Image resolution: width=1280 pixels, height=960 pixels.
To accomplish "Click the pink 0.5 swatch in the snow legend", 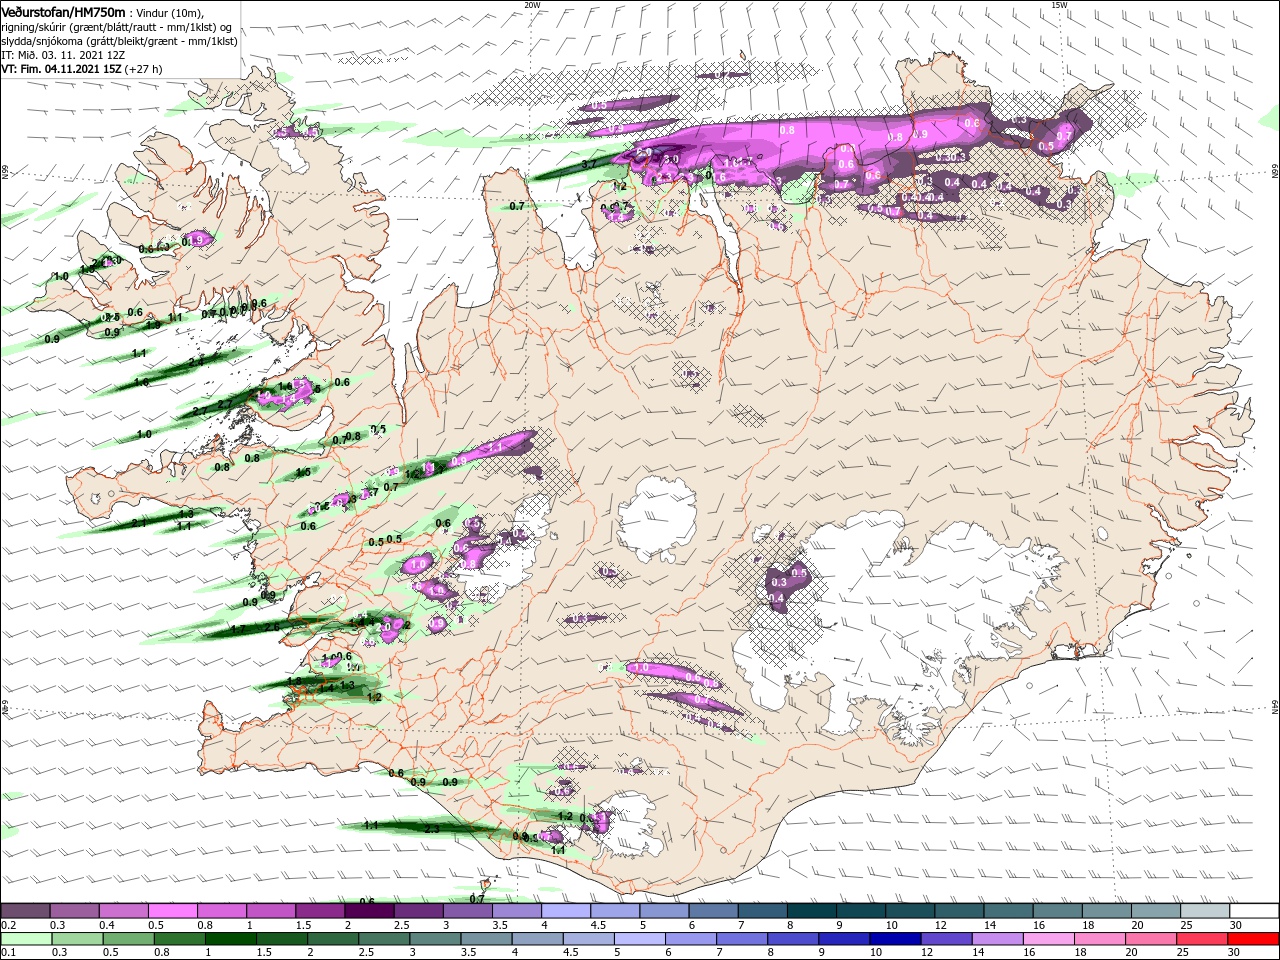I will coord(173,911).
